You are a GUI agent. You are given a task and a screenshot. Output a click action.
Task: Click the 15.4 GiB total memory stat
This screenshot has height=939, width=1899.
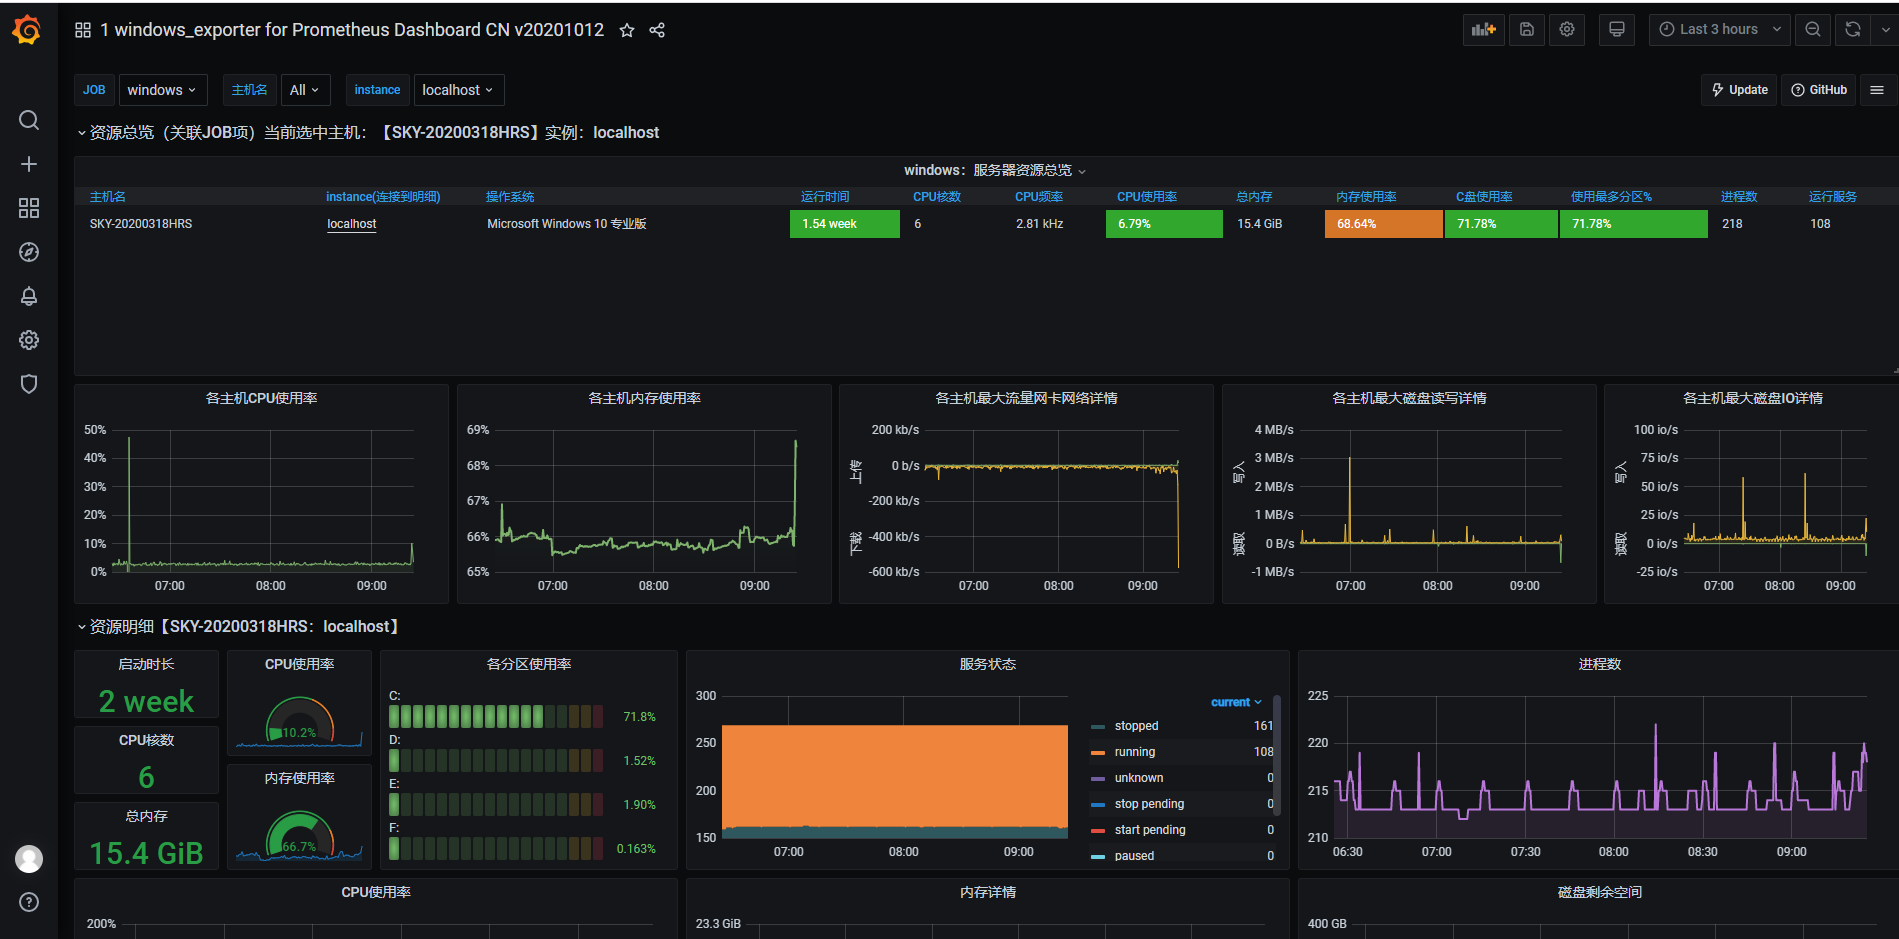146,853
